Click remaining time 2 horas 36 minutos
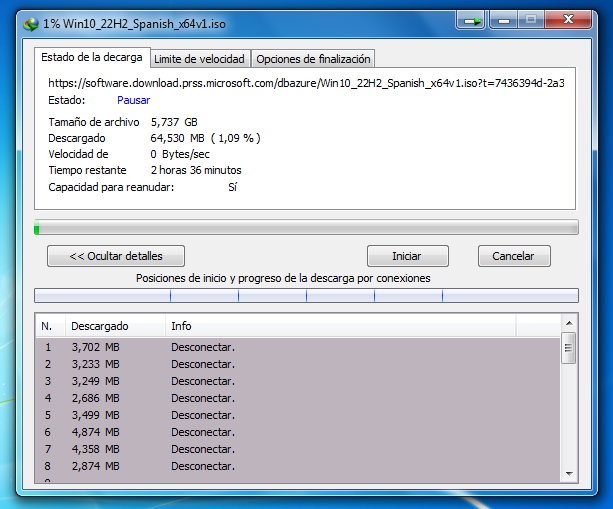The image size is (613, 509). click(x=196, y=170)
